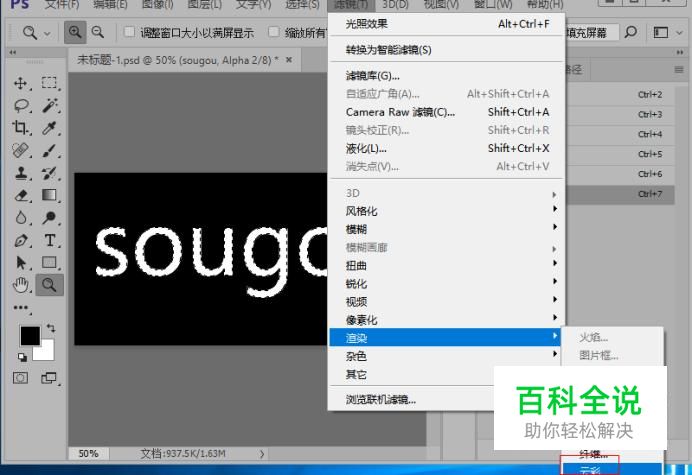Open the 文件(F) menu
The image size is (692, 475).
pyautogui.click(x=62, y=4)
